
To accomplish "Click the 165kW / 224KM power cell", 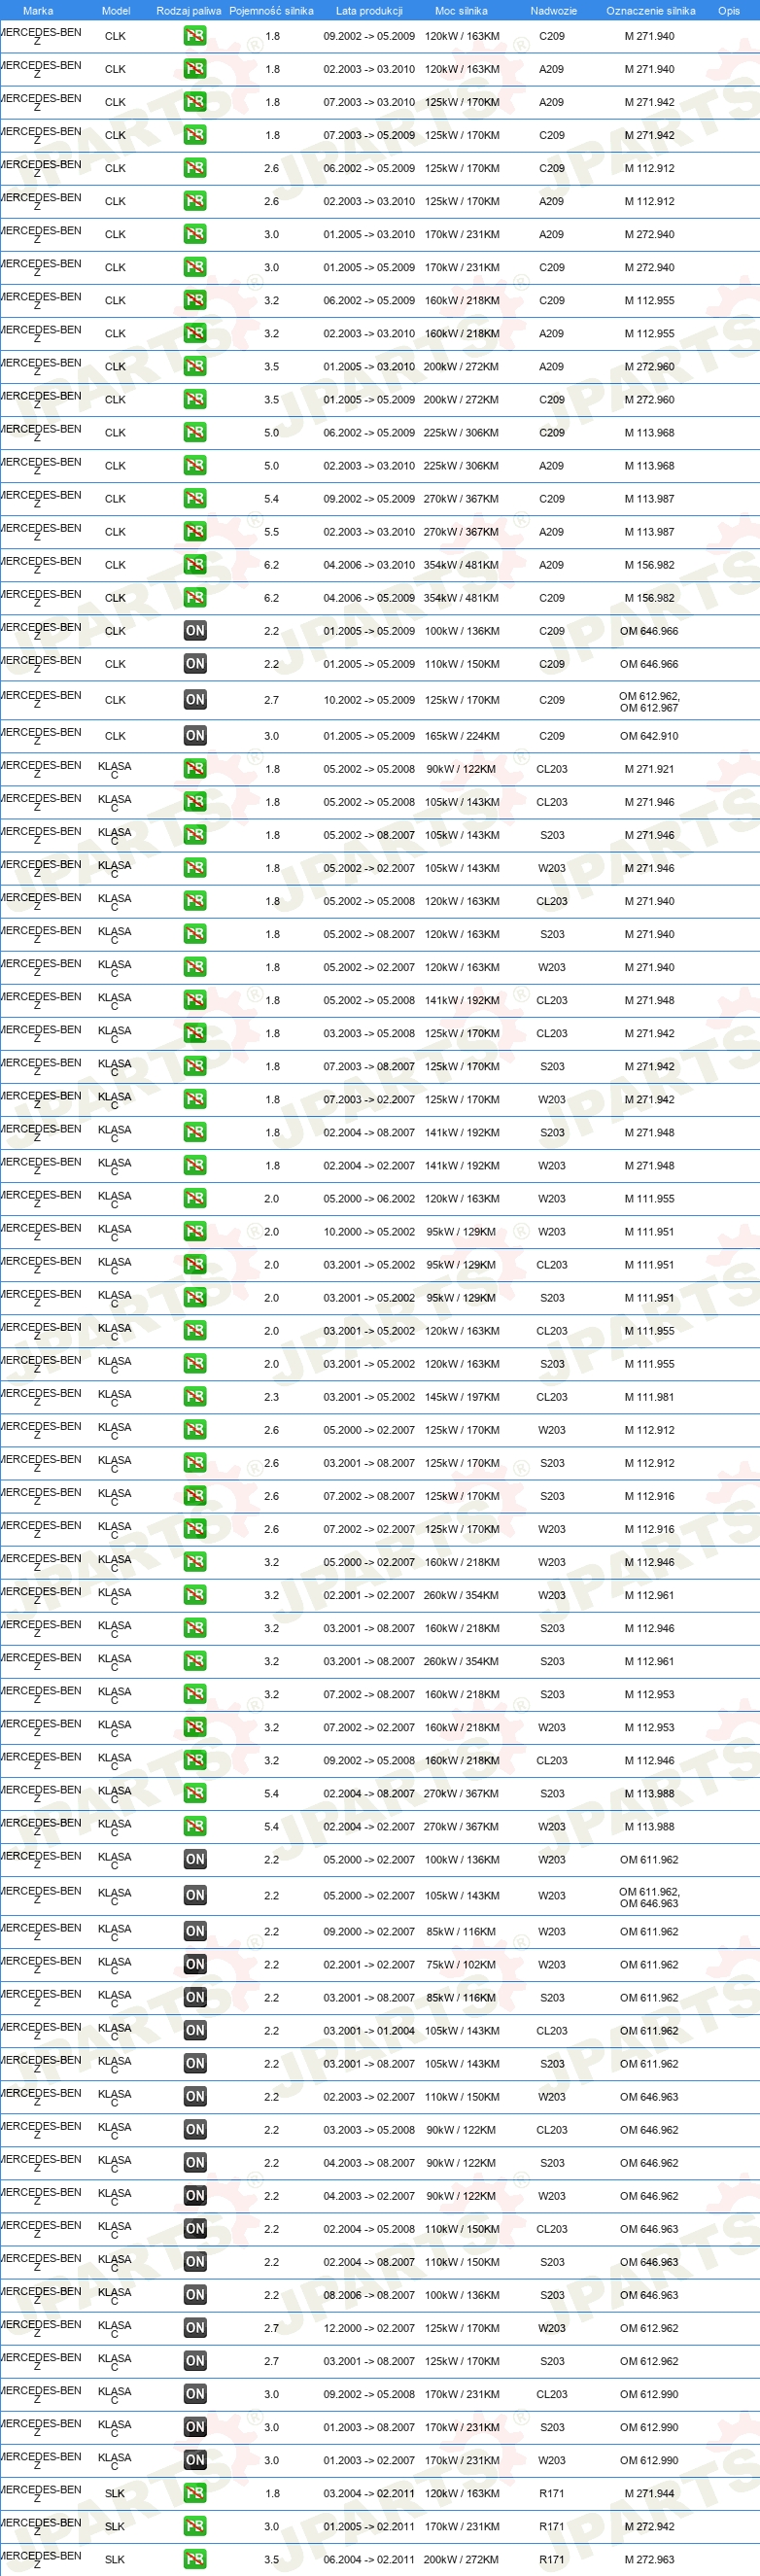I will pos(462,736).
